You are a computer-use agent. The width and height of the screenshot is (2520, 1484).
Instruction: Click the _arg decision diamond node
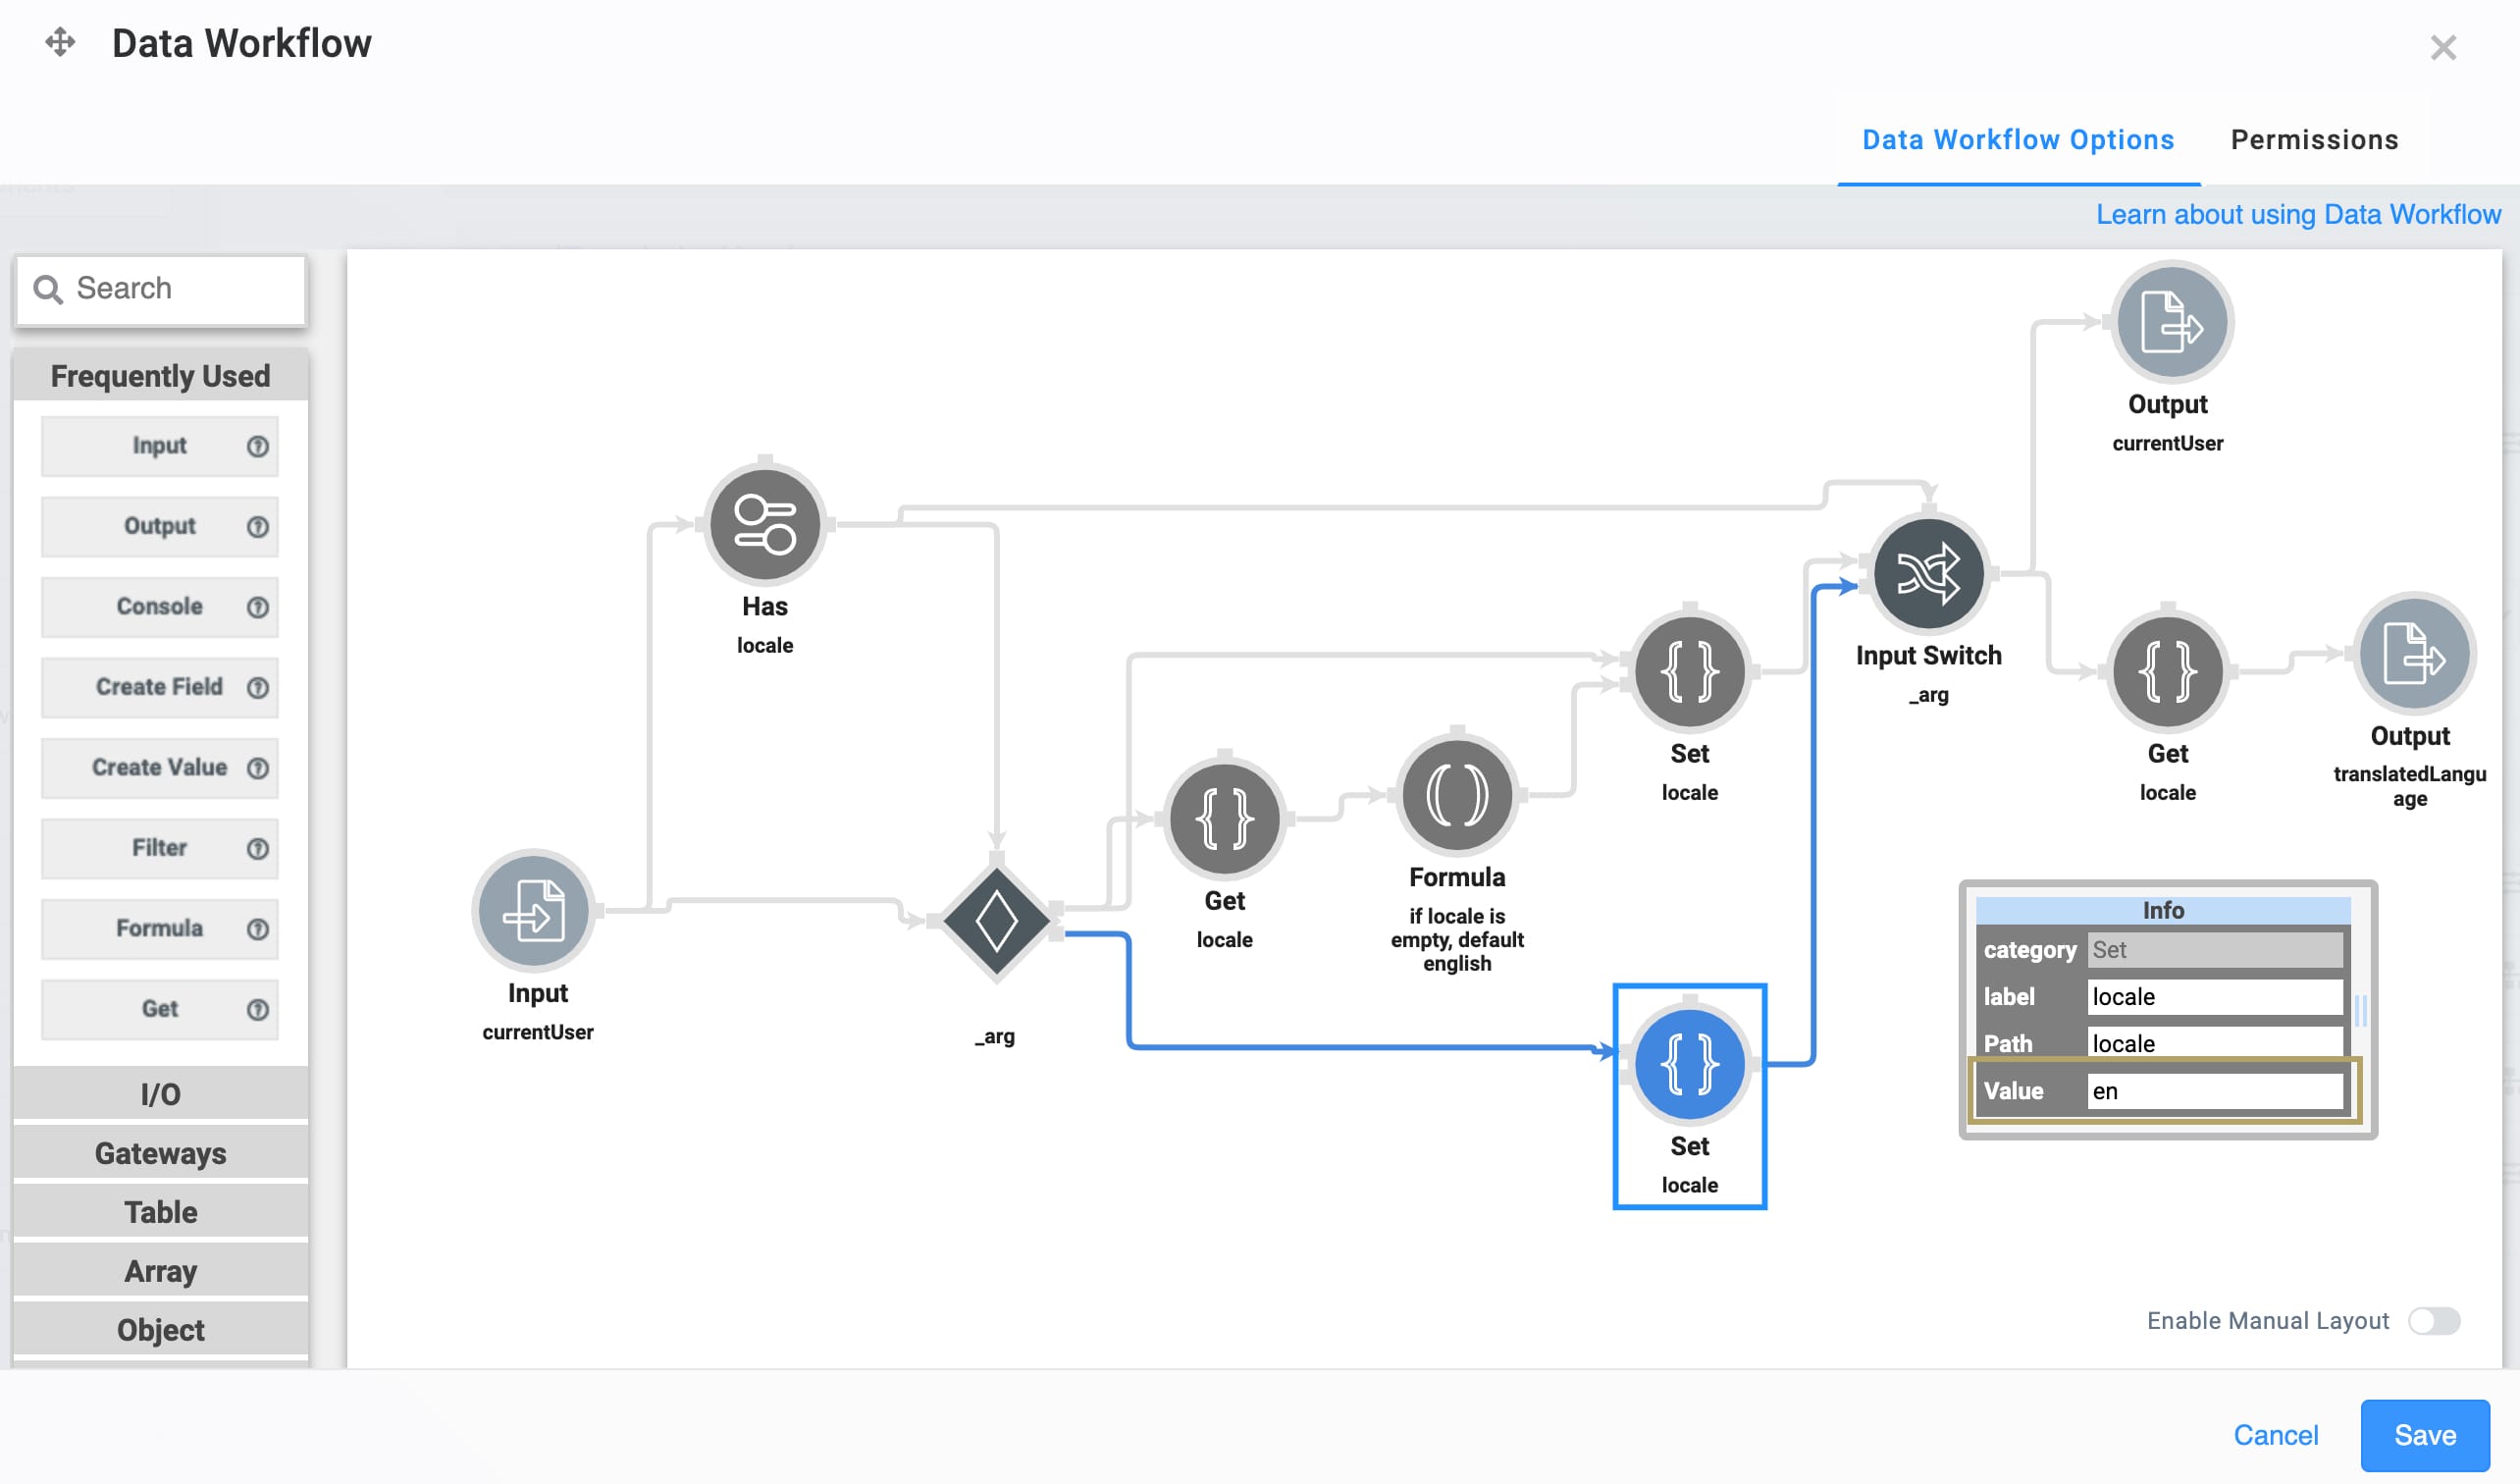996,921
